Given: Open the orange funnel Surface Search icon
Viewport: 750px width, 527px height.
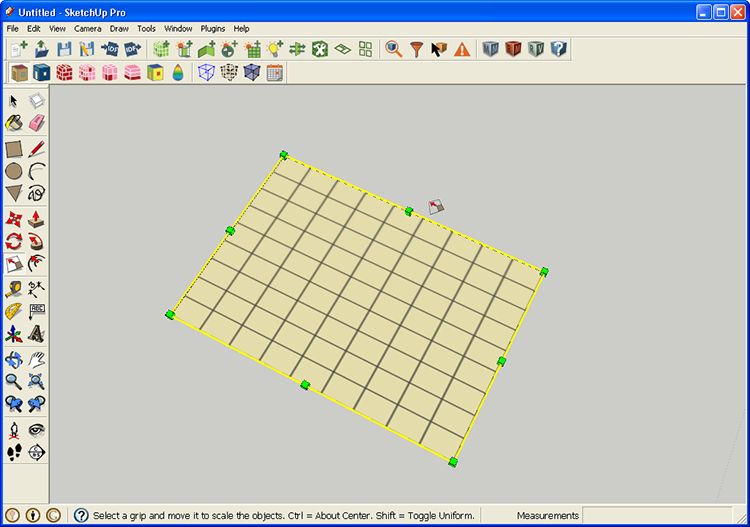Looking at the screenshot, I should coord(417,49).
